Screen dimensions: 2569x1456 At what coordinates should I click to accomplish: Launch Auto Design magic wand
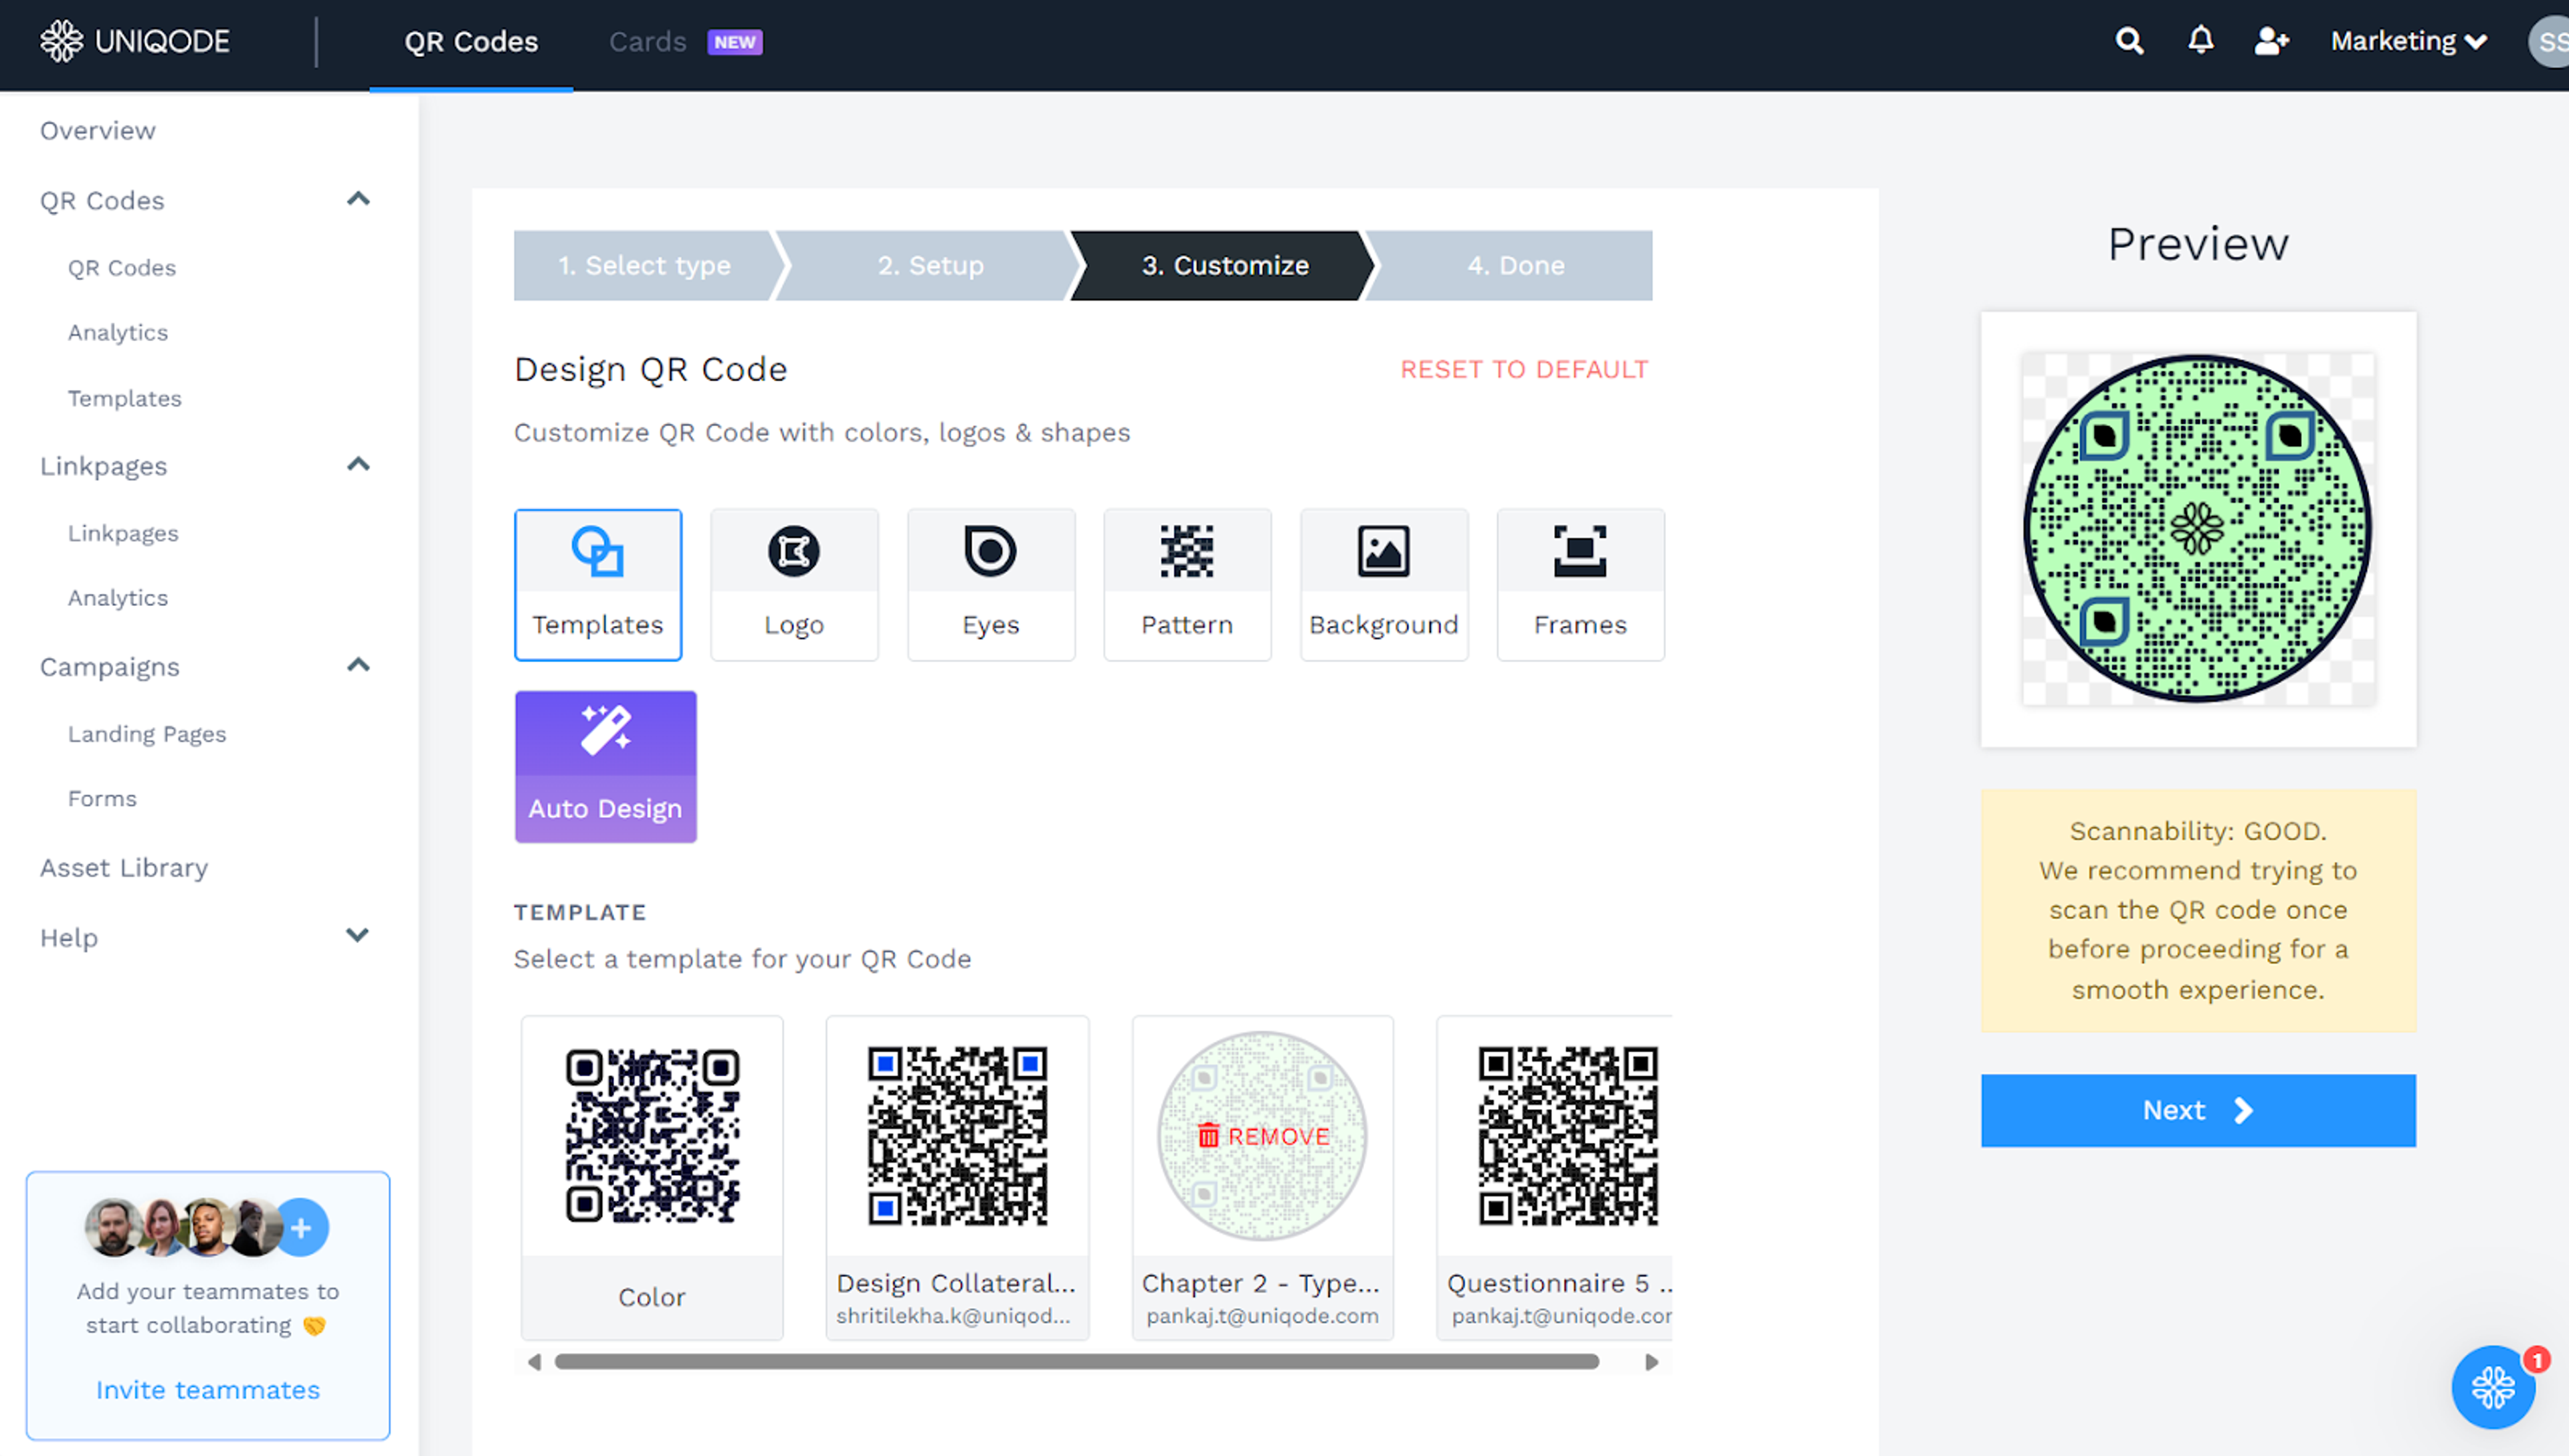(605, 767)
